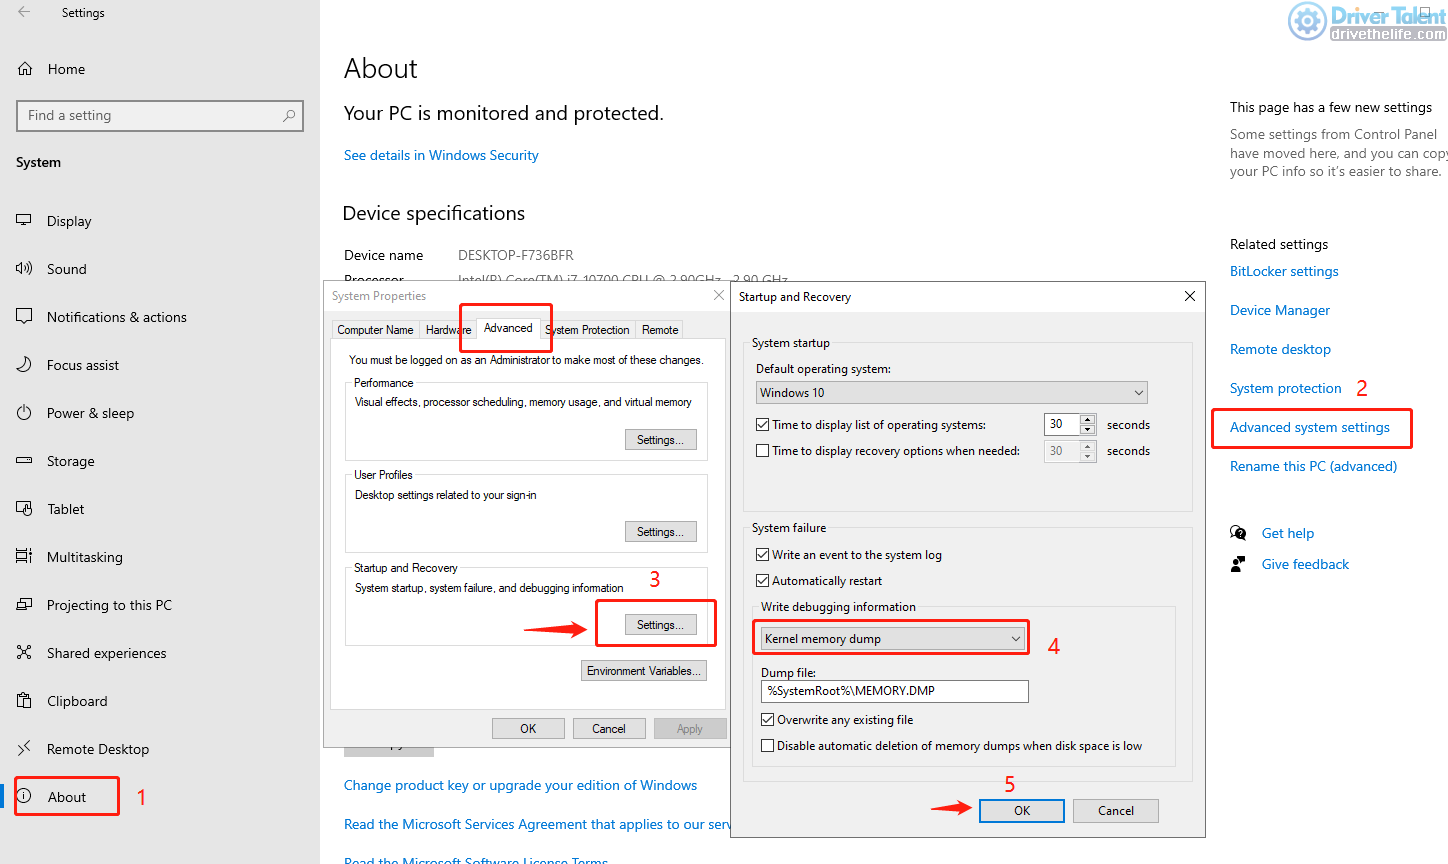Increase operating systems list seconds spinner
Image resolution: width=1448 pixels, height=864 pixels.
[x=1087, y=419]
